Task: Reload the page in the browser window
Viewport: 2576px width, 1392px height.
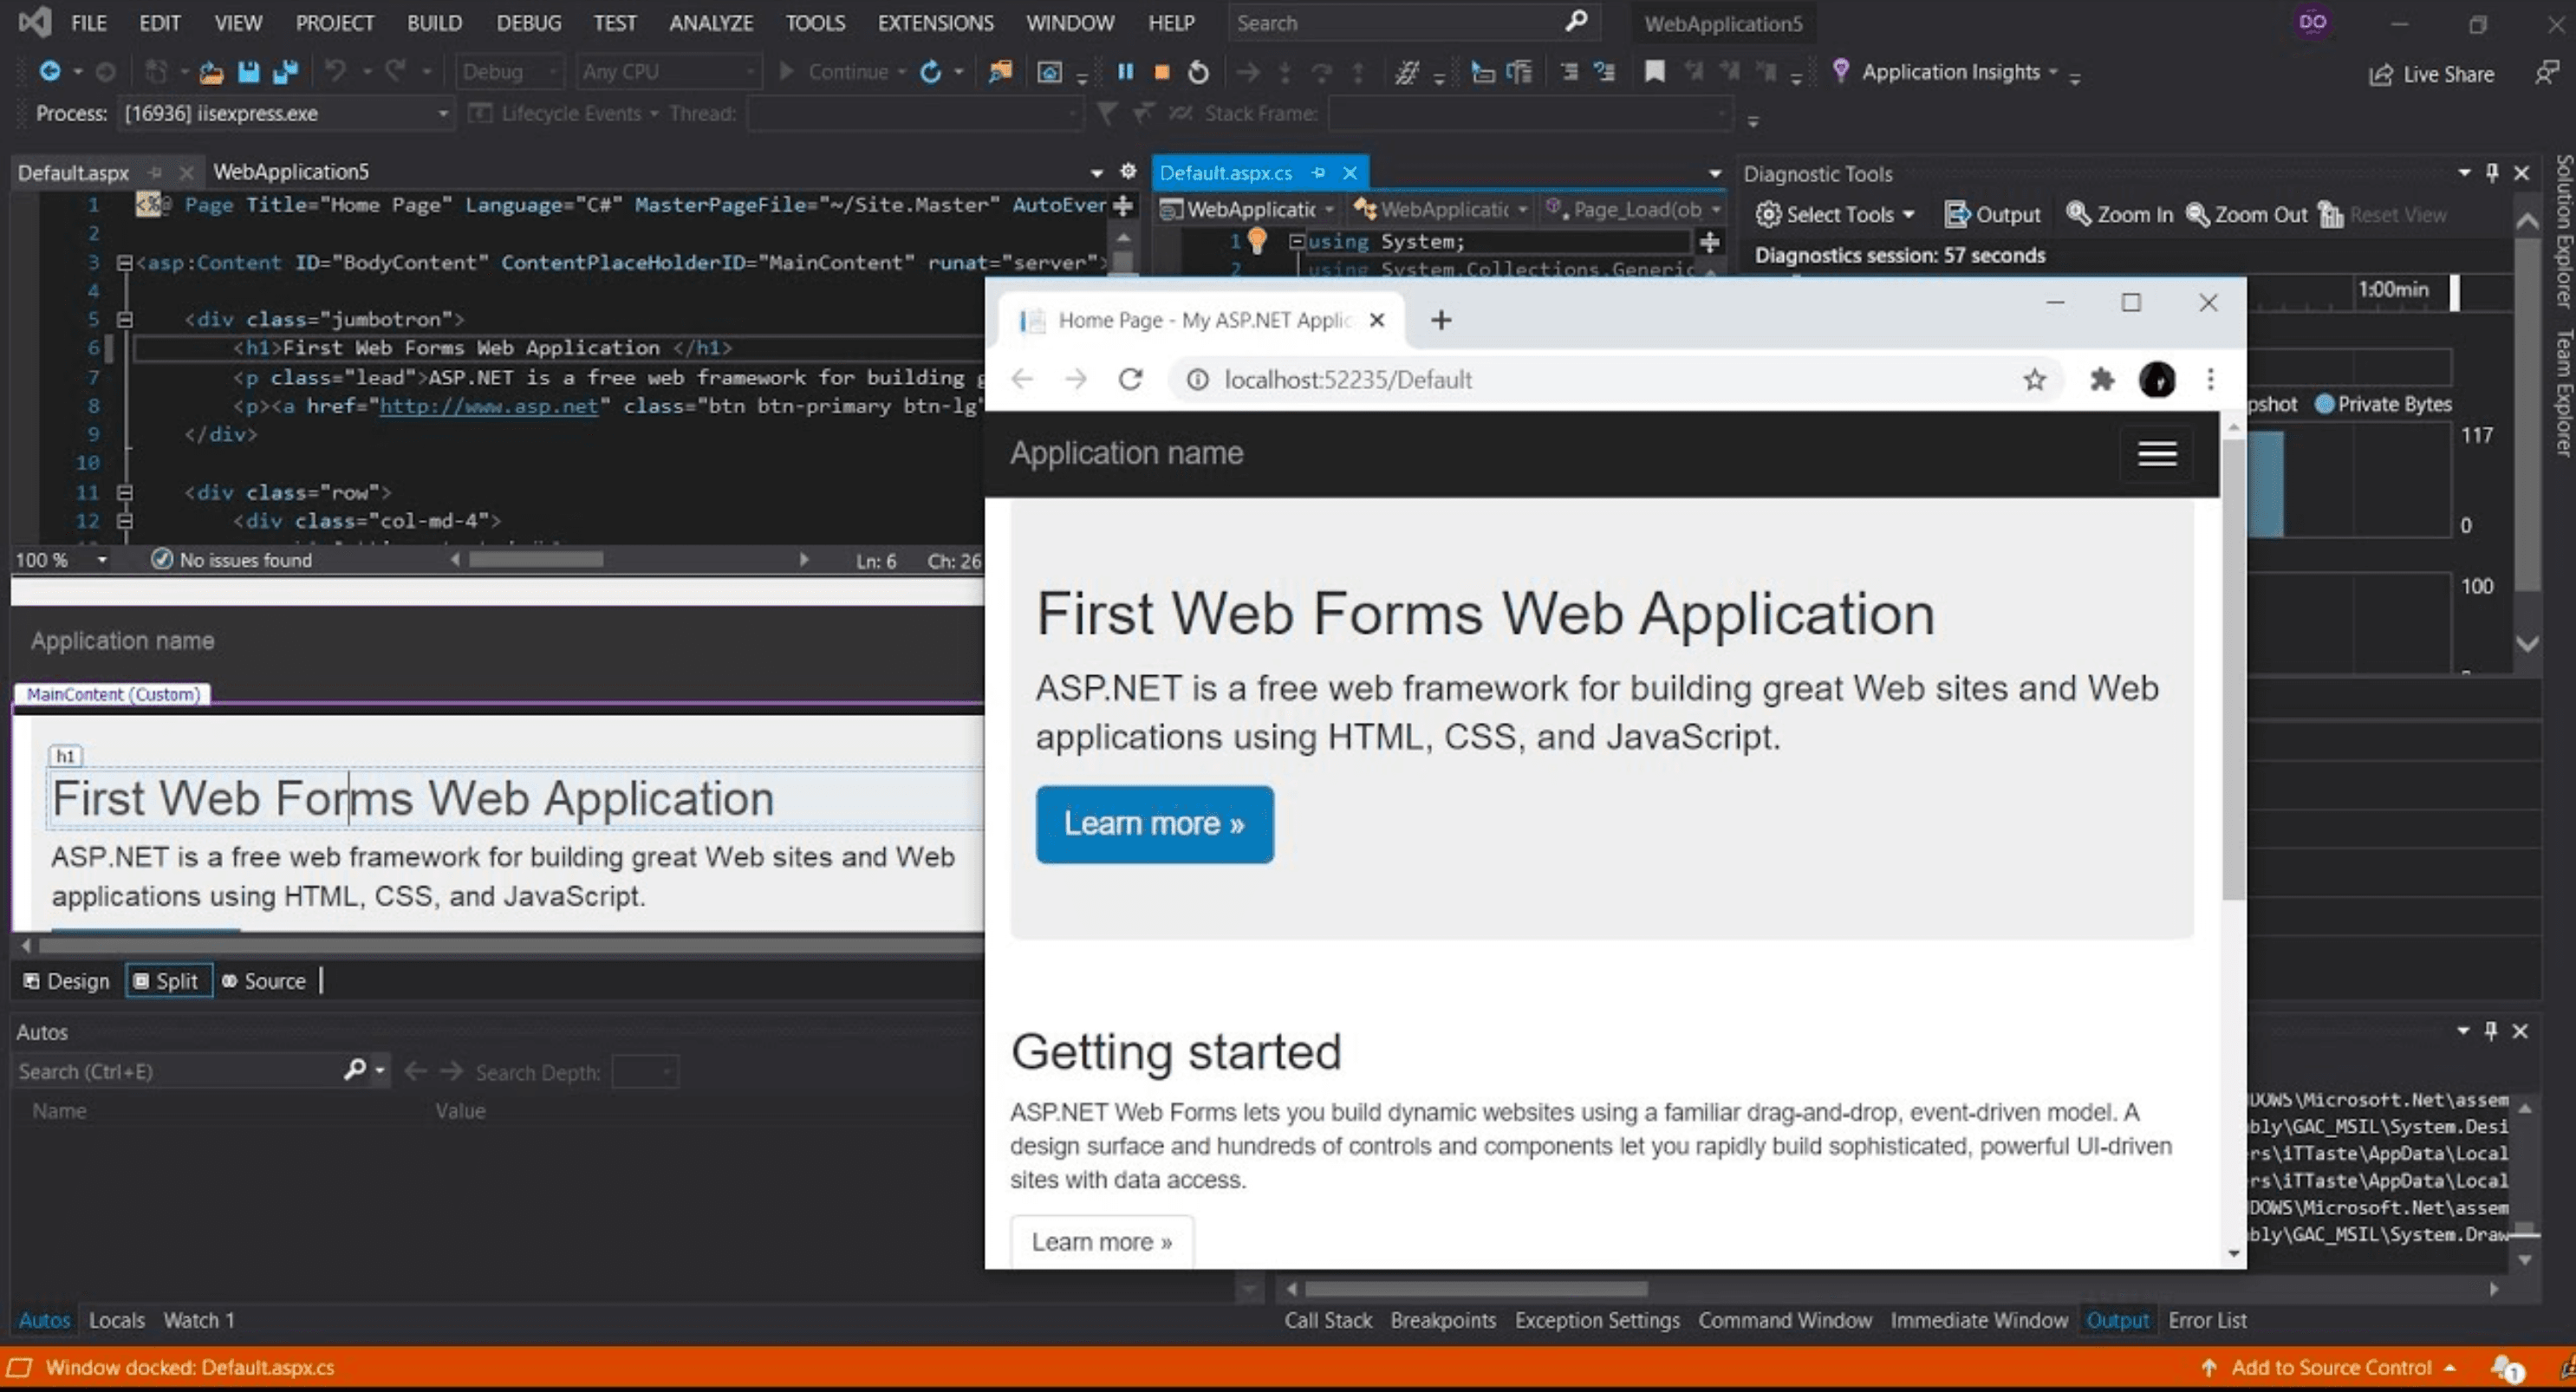Action: pyautogui.click(x=1130, y=380)
